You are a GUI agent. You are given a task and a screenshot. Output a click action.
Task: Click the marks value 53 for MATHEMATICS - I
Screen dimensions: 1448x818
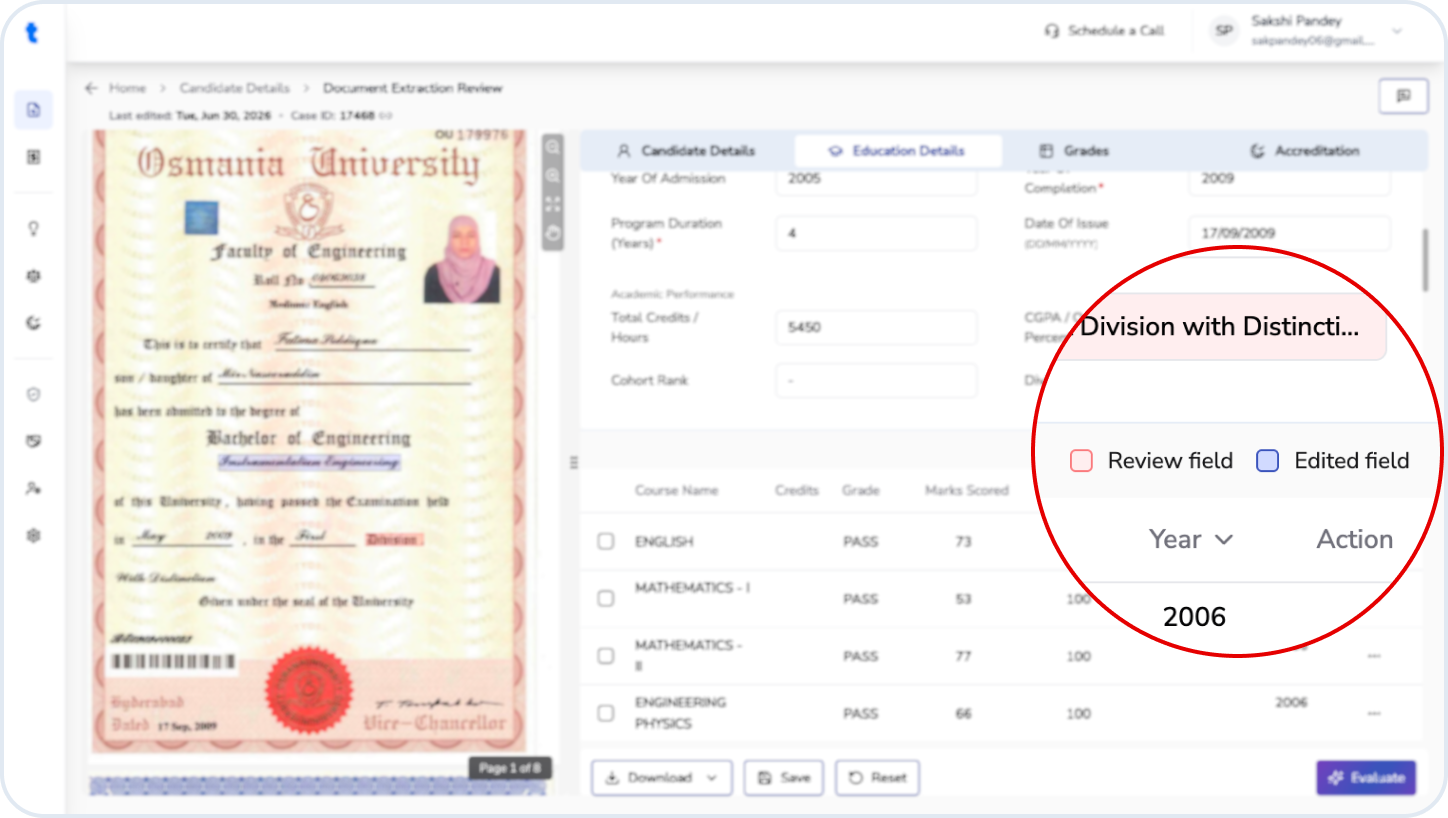pos(964,598)
